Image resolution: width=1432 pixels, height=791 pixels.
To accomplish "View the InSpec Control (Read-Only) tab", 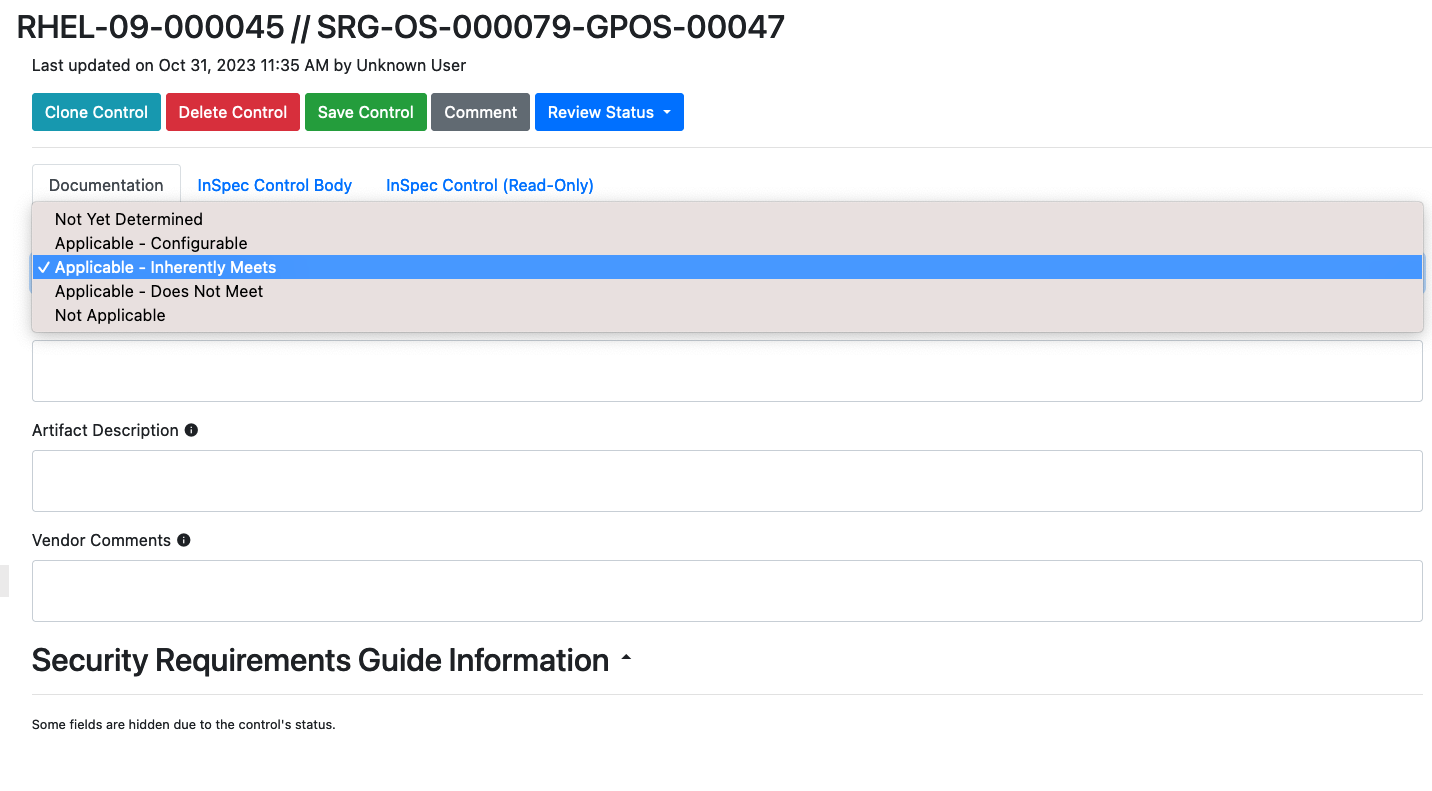I will [490, 185].
